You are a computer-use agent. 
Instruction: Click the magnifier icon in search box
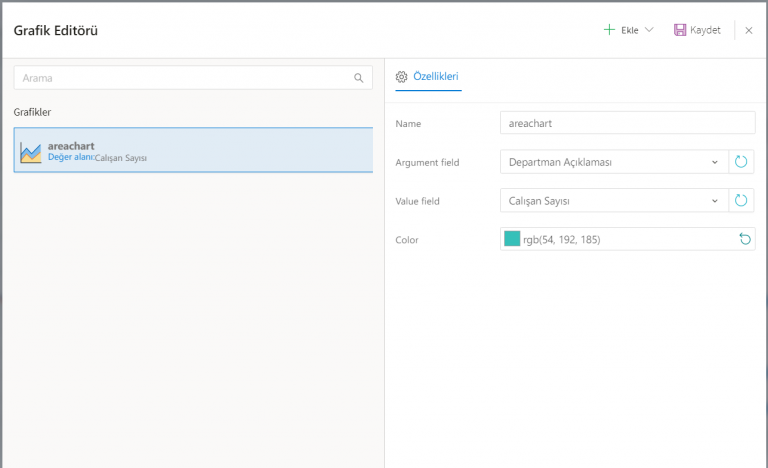tap(359, 77)
